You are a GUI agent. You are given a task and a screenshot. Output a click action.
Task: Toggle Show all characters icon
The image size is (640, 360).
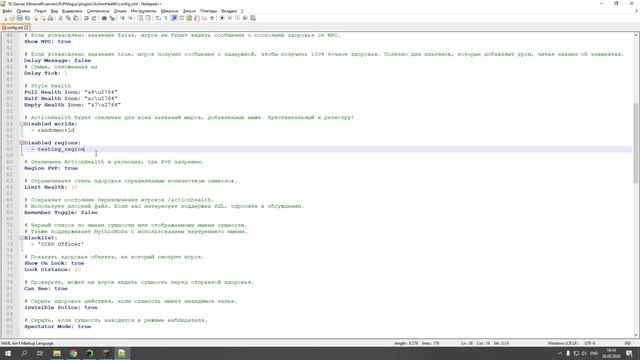click(165, 18)
